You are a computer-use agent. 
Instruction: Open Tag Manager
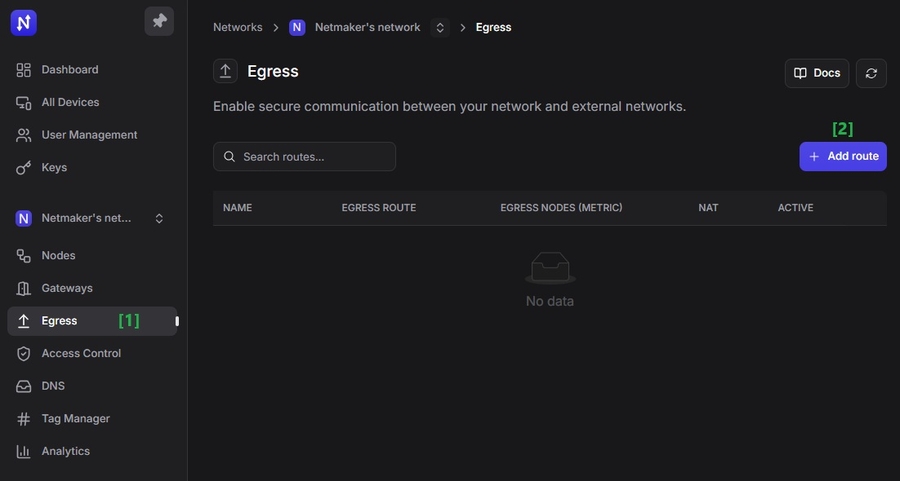click(x=75, y=418)
